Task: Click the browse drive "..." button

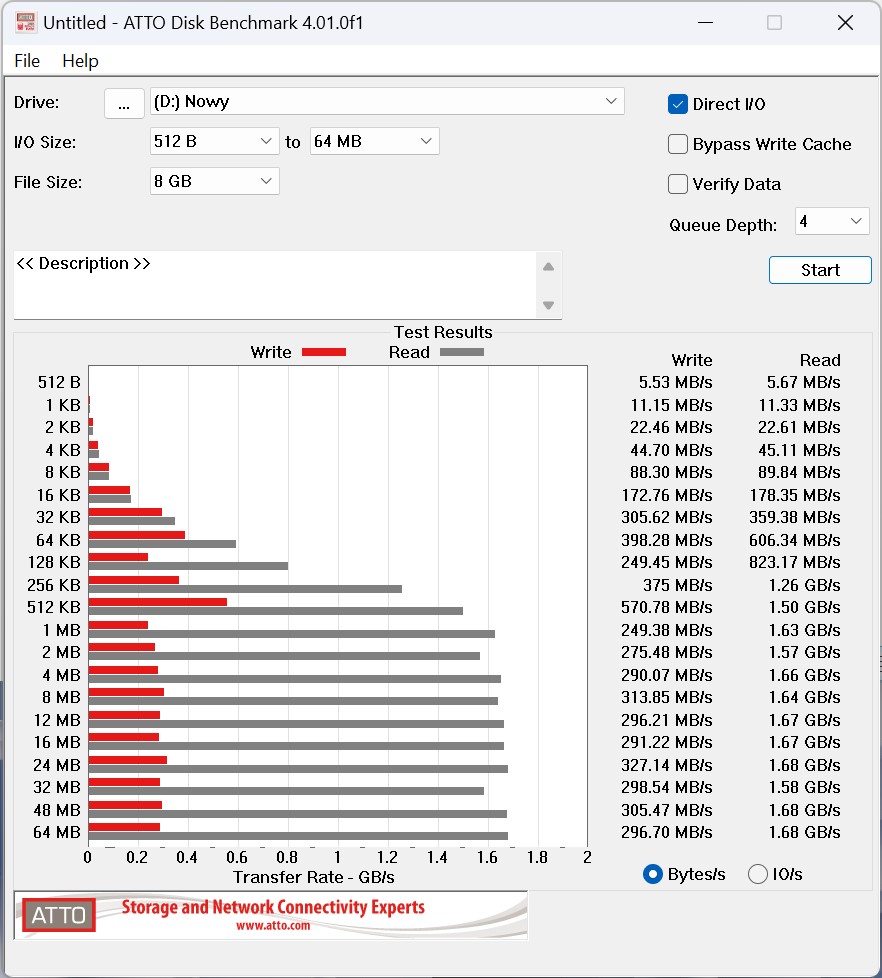Action: (124, 103)
